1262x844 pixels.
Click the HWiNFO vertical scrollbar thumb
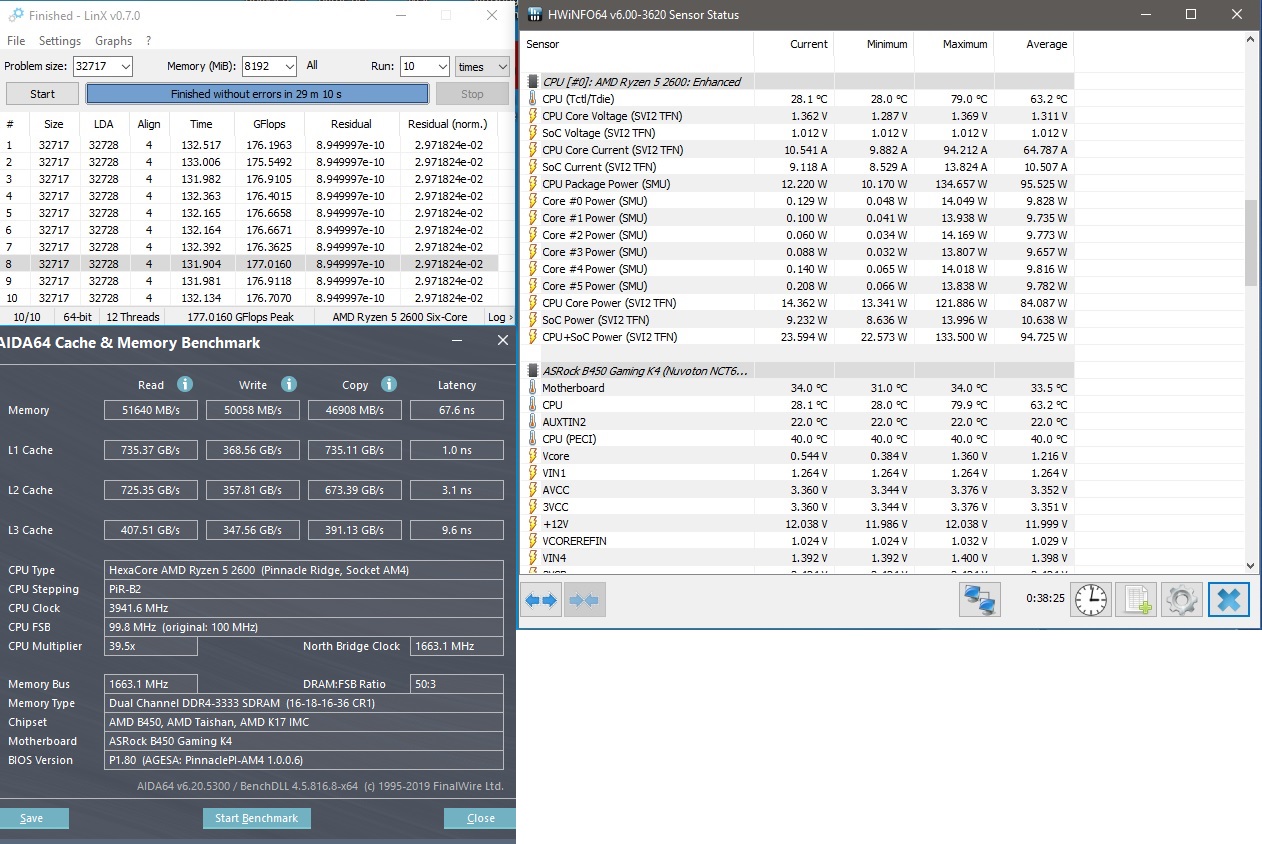tap(1250, 243)
